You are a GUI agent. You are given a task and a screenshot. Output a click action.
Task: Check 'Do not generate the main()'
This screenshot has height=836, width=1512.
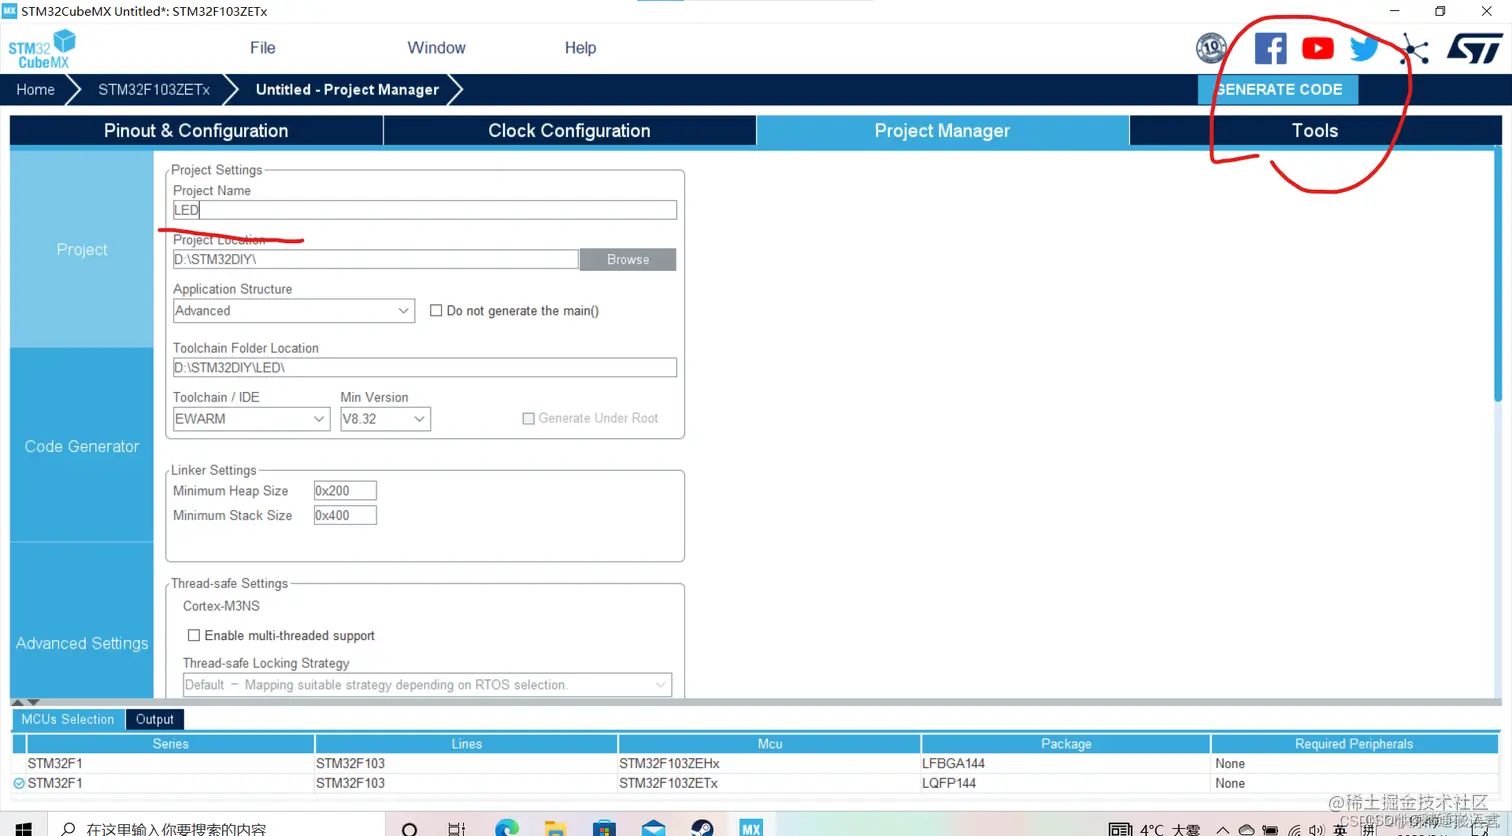click(436, 311)
